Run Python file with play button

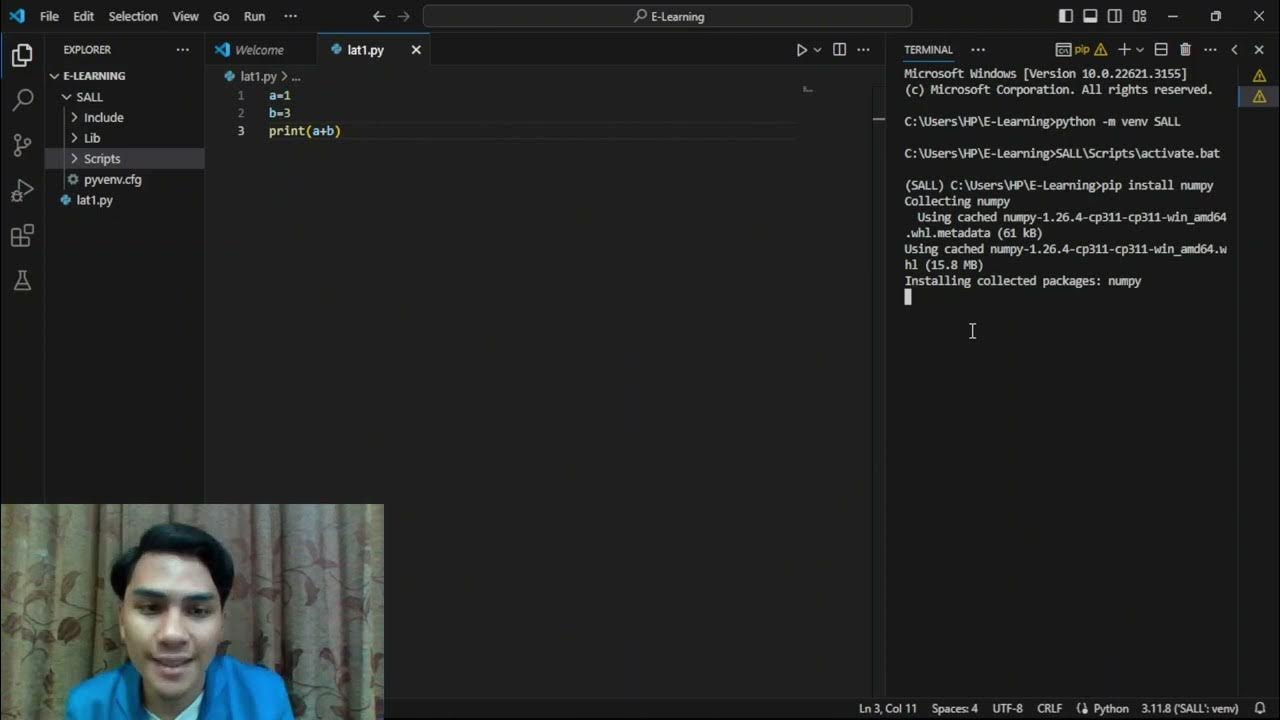(801, 50)
